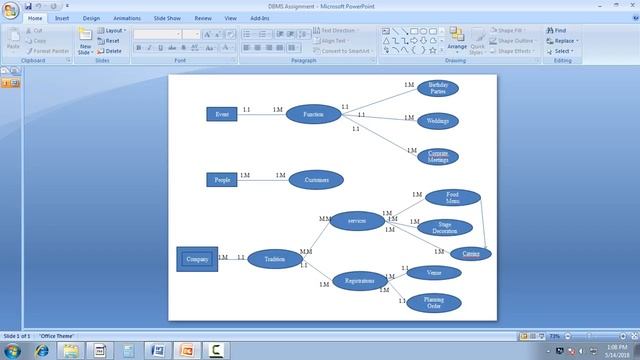This screenshot has width=640, height=360.
Task: Open the font name combo box
Action: click(157, 34)
